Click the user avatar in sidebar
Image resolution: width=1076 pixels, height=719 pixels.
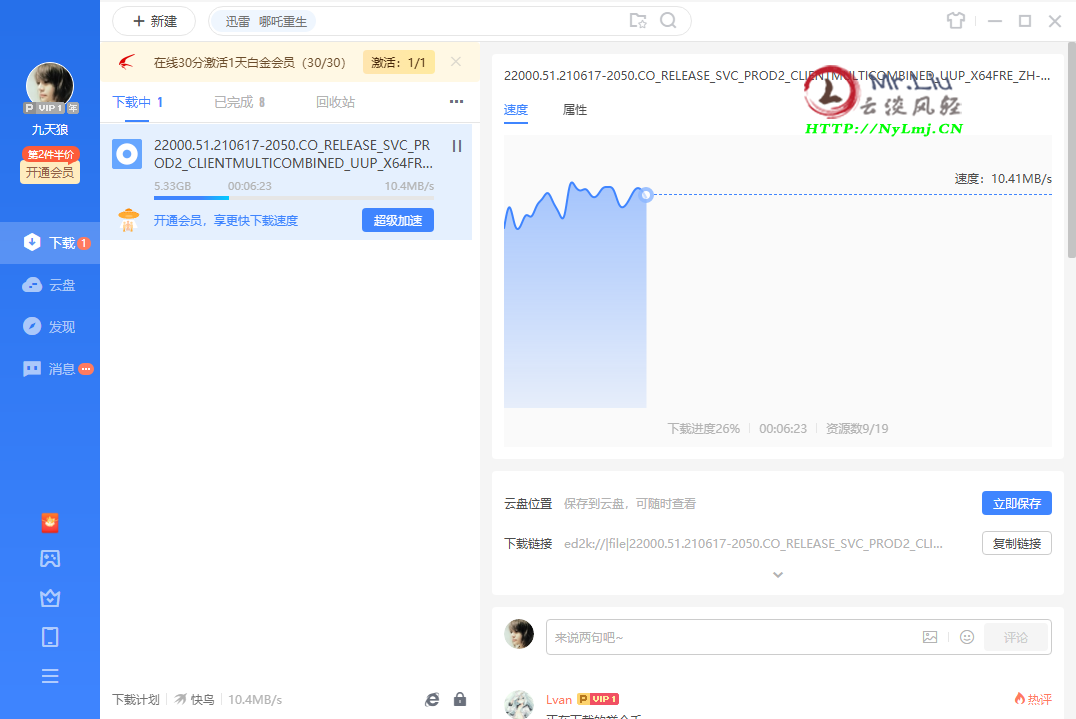click(x=49, y=86)
